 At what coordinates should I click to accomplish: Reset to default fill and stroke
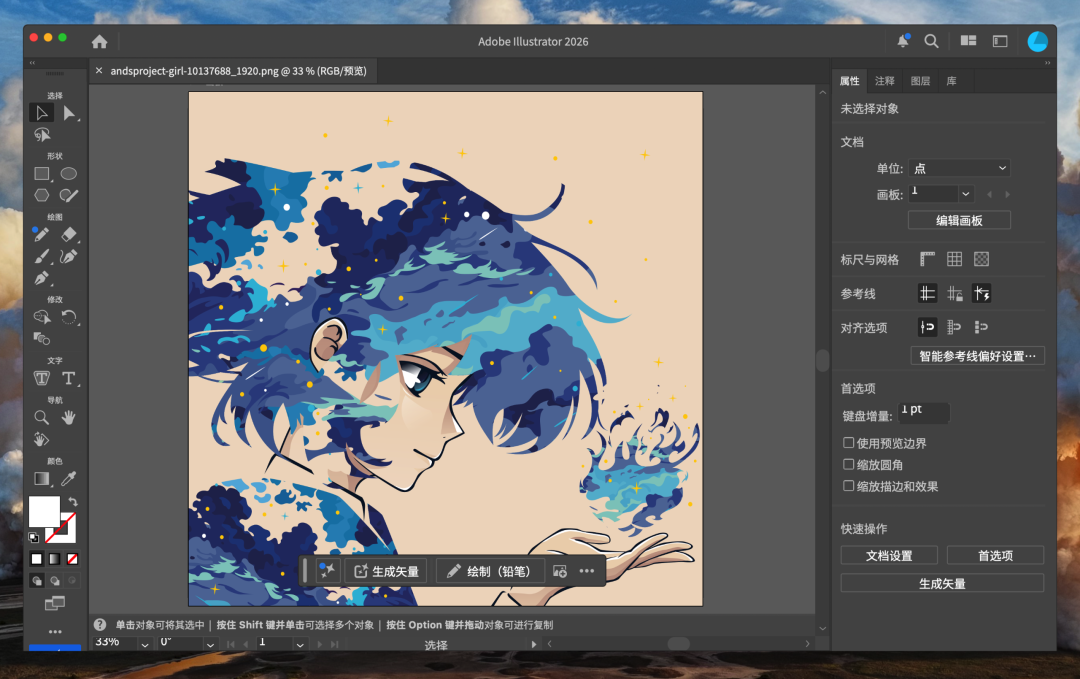[x=33, y=537]
